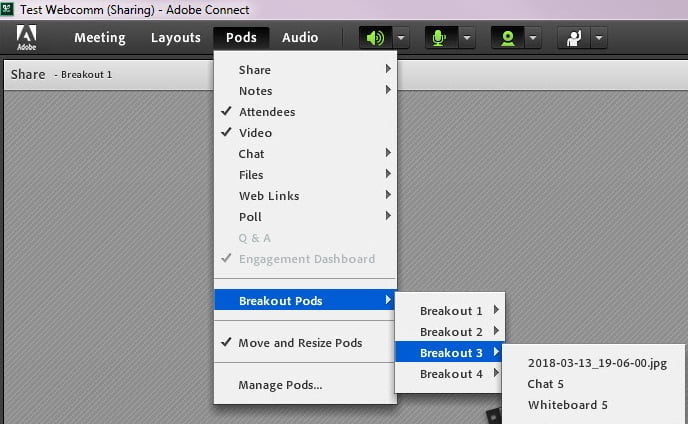Viewport: 688px width, 424px height.
Task: Disable Move and Resize Pods
Action: 300,343
